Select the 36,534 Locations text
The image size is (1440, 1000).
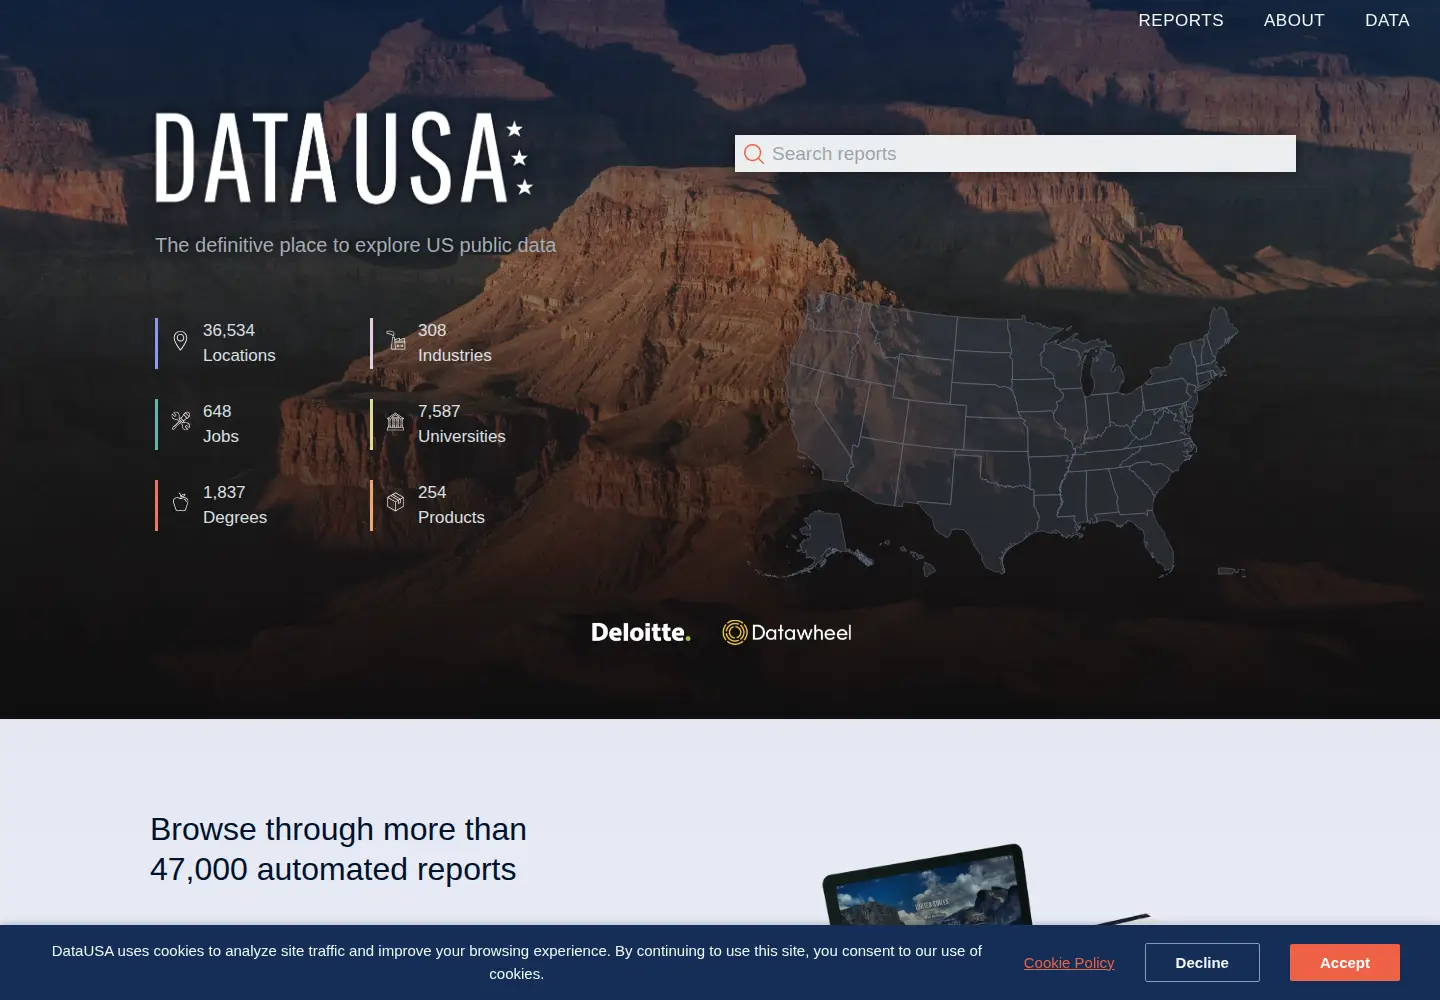click(239, 343)
